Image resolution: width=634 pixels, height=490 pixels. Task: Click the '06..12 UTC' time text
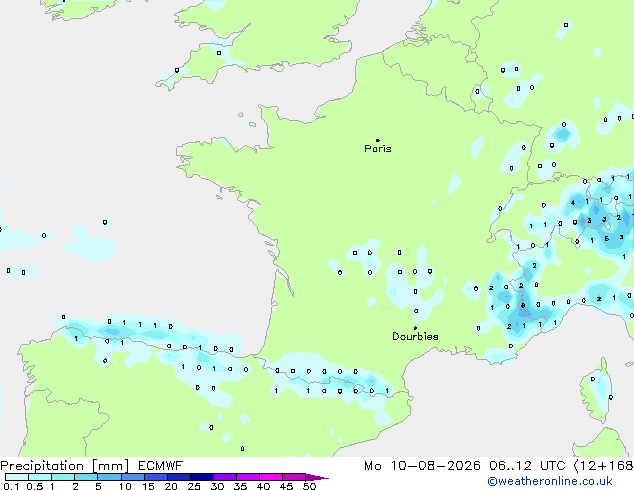[x=527, y=466]
